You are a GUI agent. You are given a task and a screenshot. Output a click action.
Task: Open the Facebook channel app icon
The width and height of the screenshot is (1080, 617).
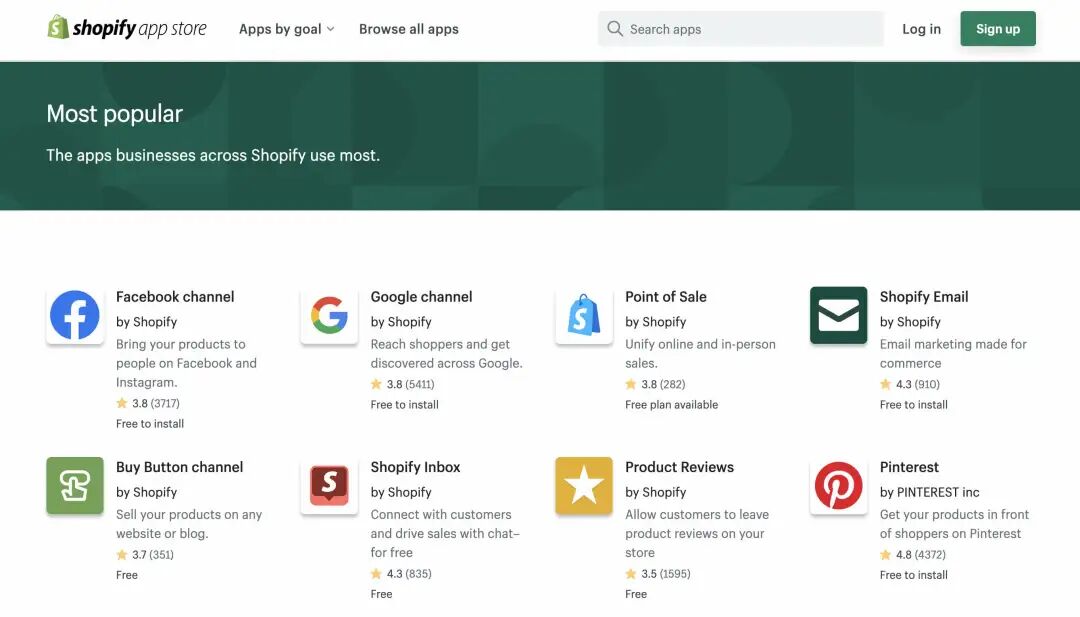[75, 315]
